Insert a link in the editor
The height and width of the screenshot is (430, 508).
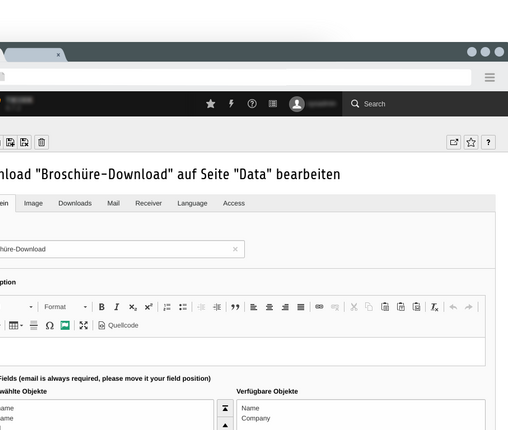point(319,307)
